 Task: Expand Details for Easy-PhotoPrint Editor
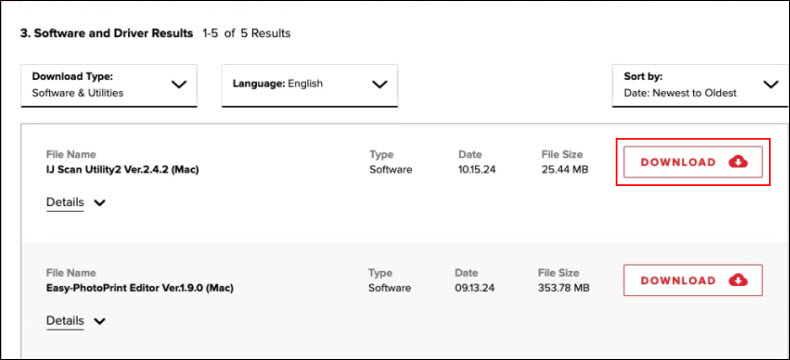[76, 321]
